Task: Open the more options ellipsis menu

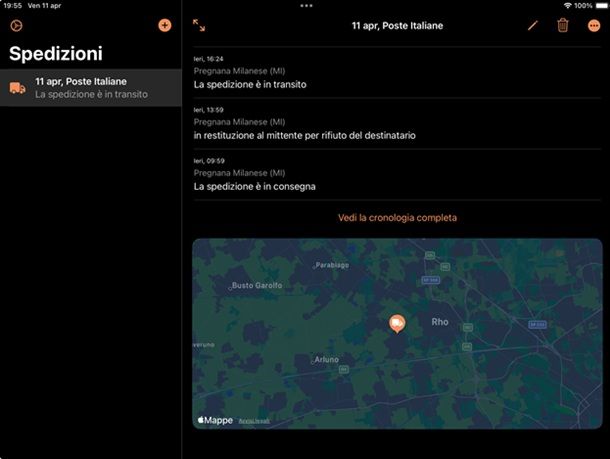Action: coord(594,26)
